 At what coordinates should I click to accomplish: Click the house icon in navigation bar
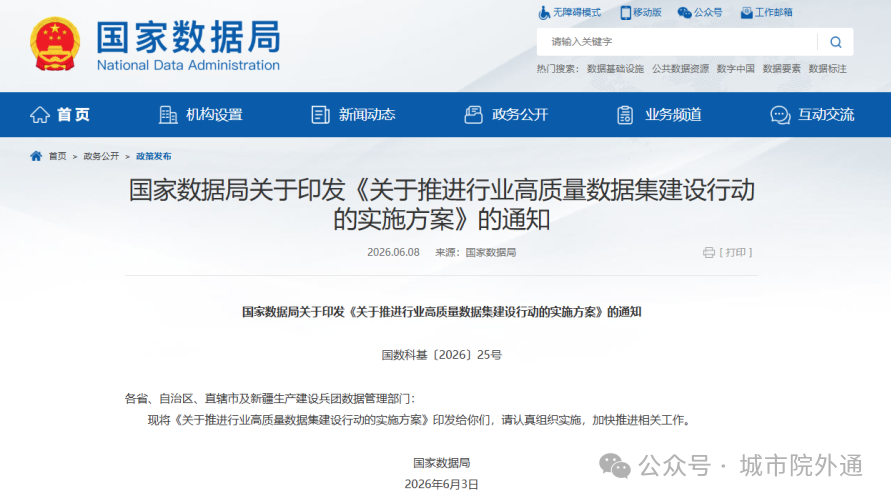[x=40, y=115]
